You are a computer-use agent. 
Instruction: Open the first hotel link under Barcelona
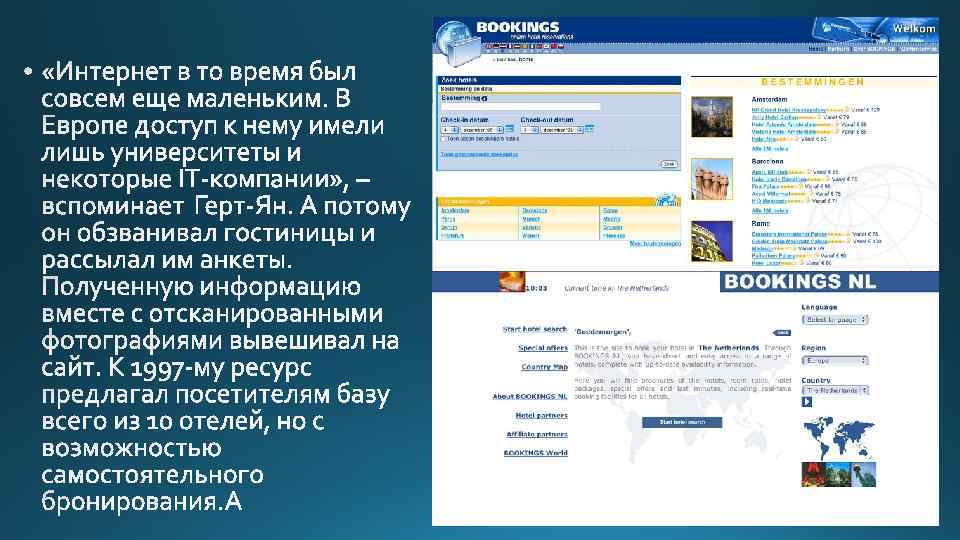(x=770, y=172)
